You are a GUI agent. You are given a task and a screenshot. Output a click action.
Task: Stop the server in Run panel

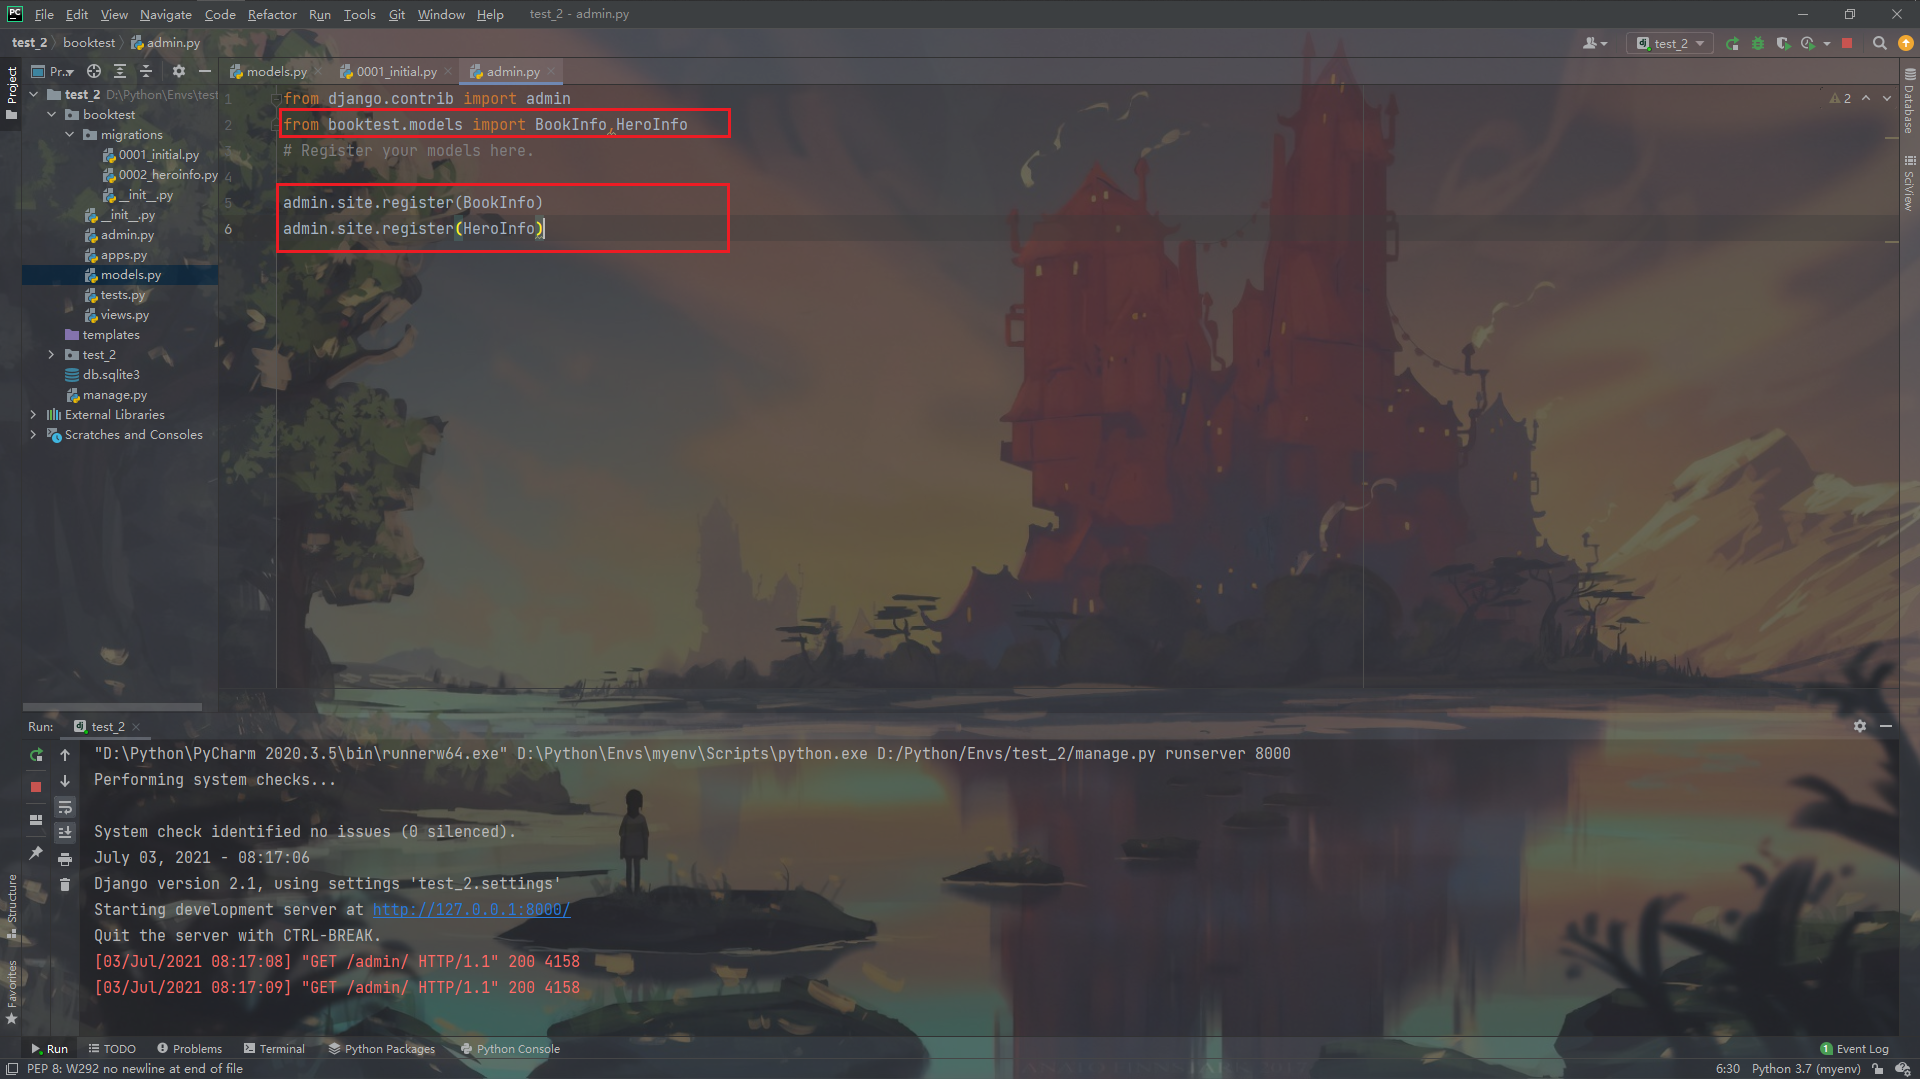click(36, 787)
